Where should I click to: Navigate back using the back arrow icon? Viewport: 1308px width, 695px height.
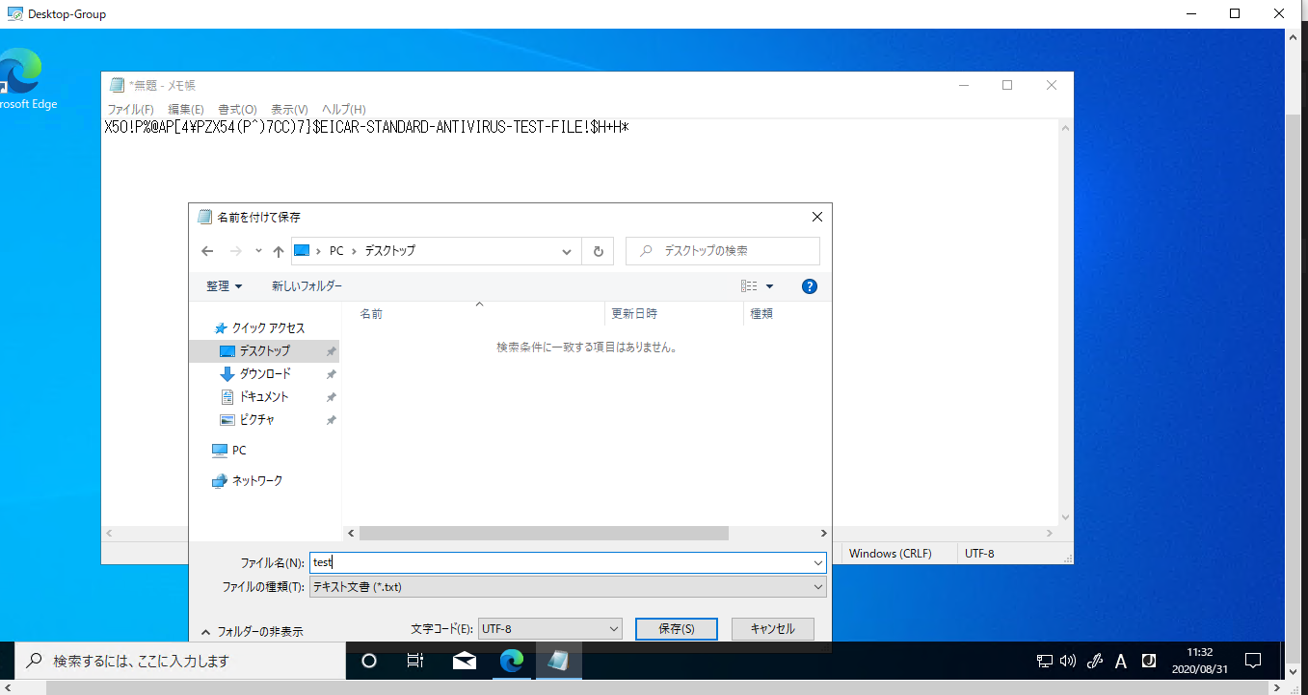[x=207, y=251]
